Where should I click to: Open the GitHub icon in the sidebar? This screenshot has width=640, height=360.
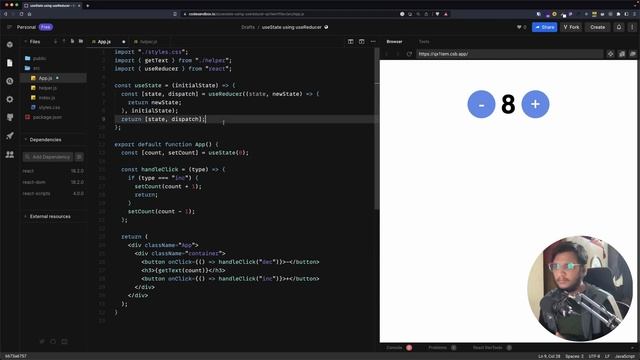point(10,118)
